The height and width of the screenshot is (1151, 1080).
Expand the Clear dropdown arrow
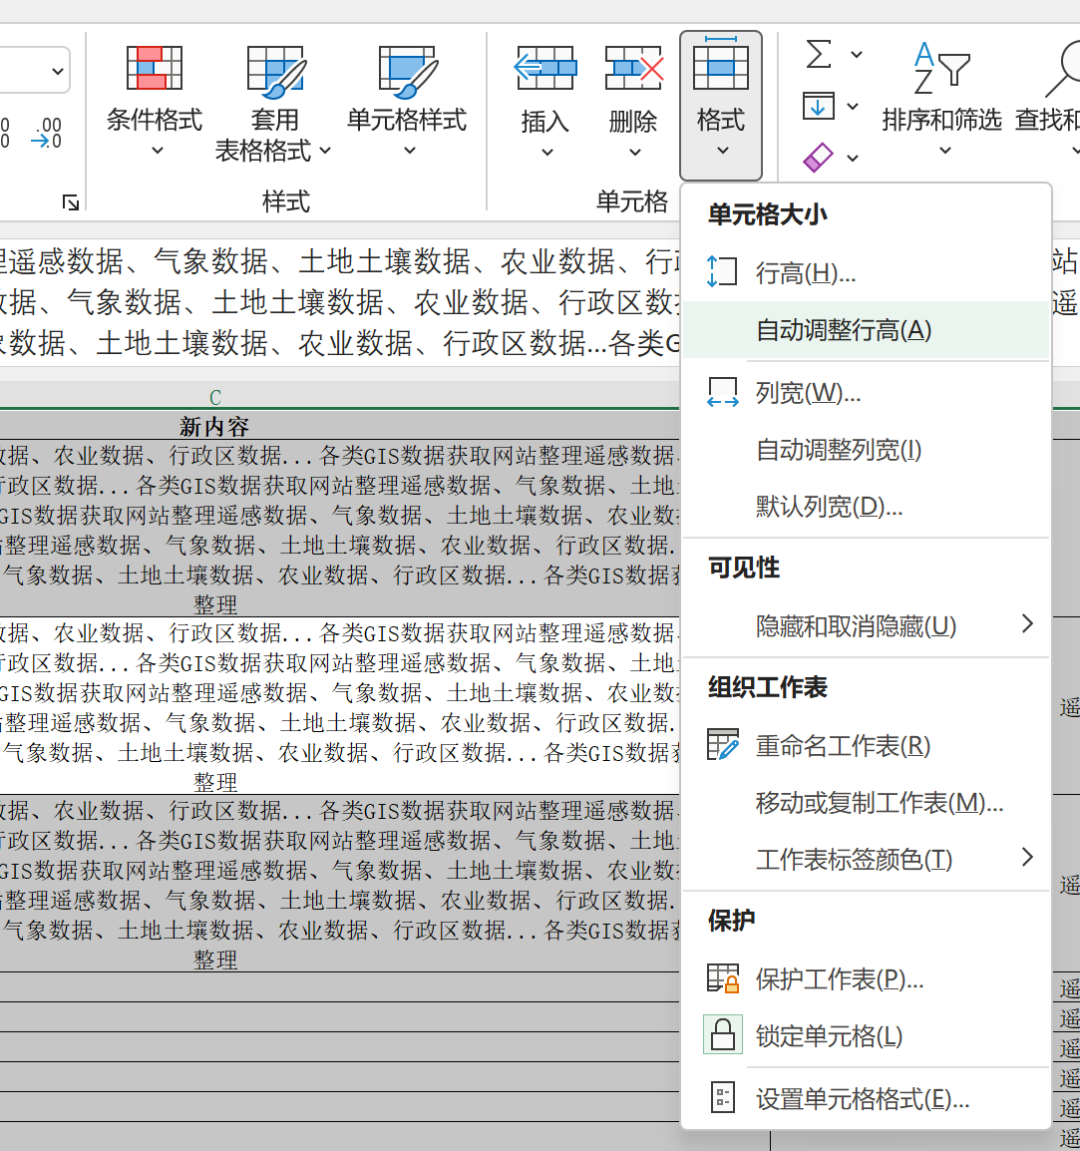pos(852,158)
